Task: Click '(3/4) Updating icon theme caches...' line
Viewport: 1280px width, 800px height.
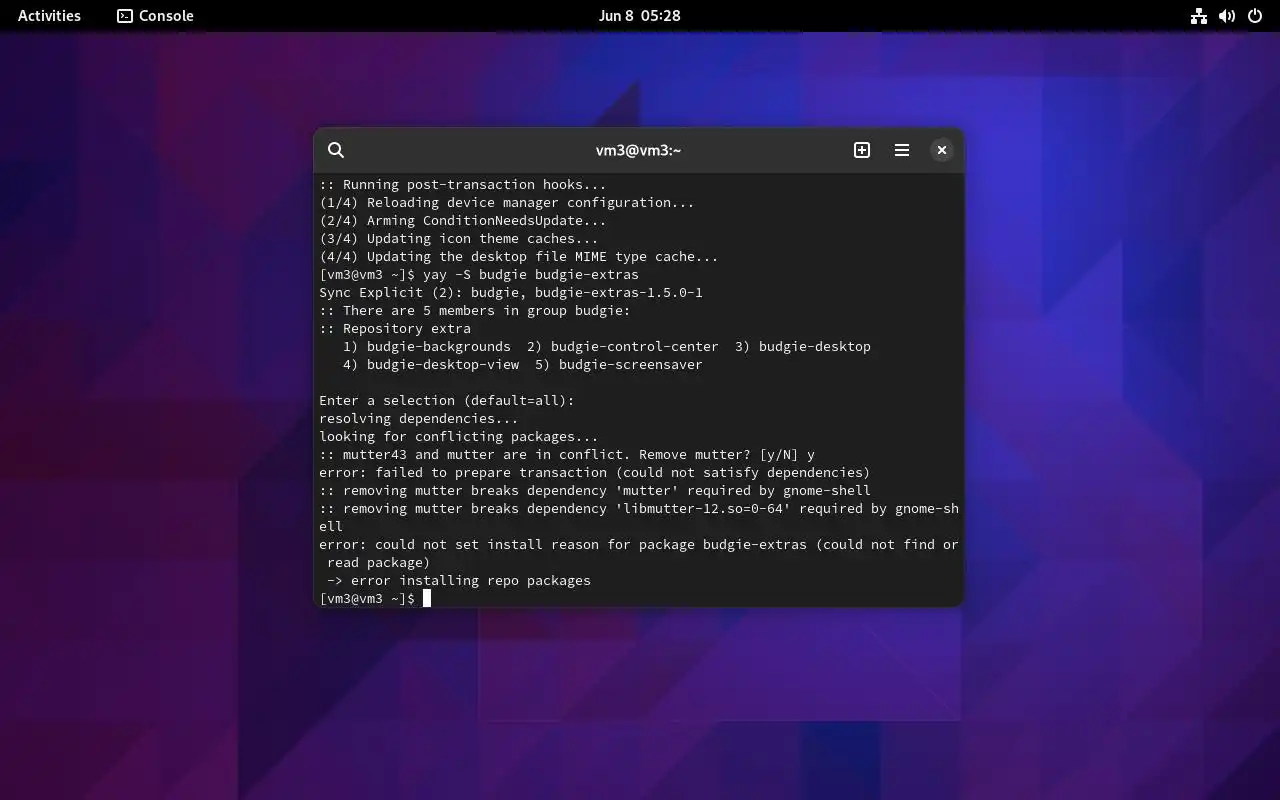Action: click(x=459, y=238)
